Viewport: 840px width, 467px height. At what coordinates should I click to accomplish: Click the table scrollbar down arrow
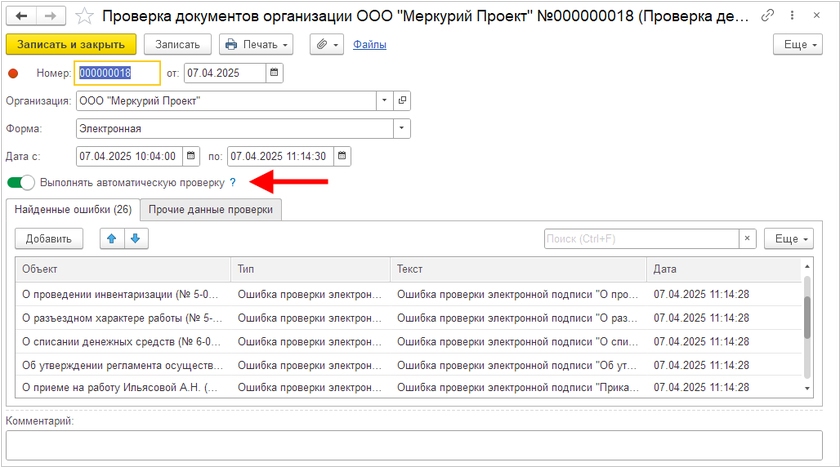807,388
